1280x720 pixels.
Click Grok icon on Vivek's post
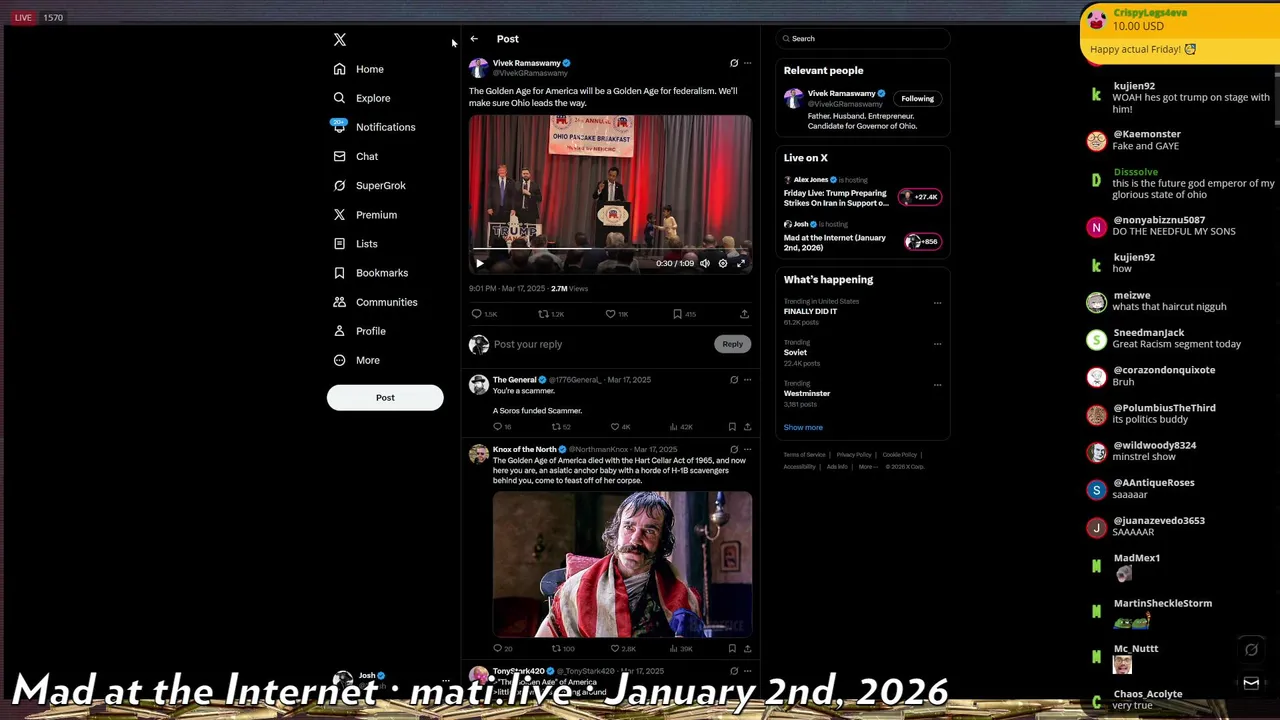[734, 63]
